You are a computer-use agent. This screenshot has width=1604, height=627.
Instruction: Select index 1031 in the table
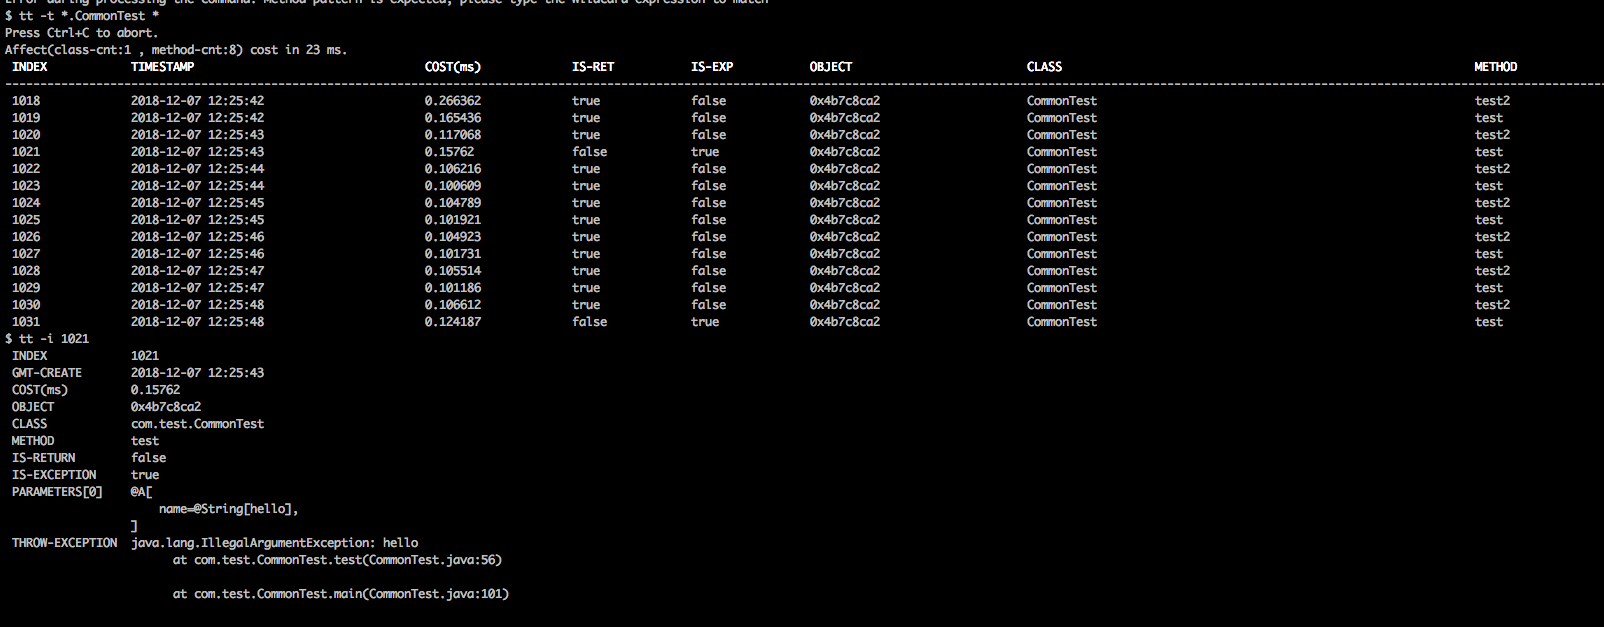coord(26,322)
